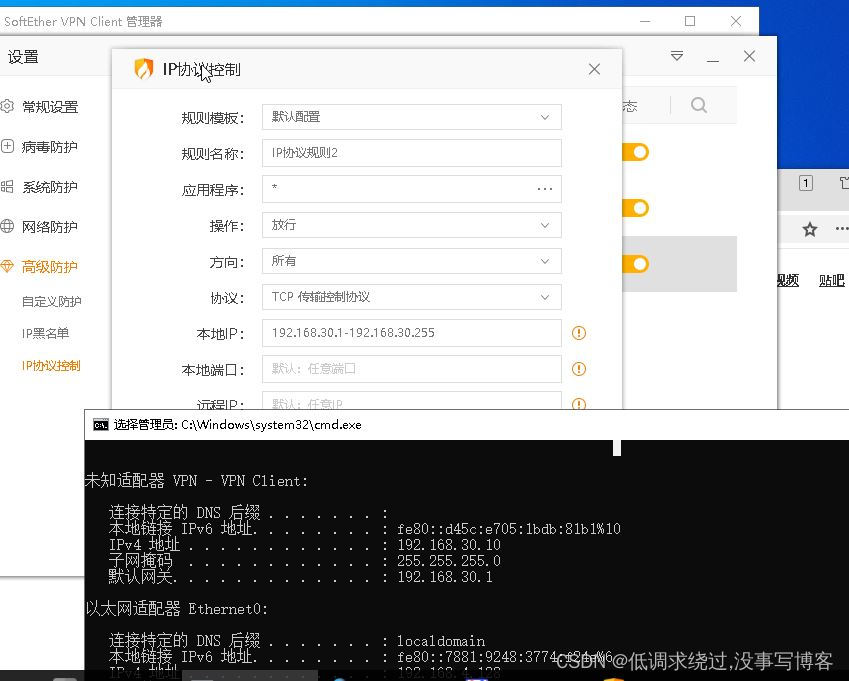Viewport: 849px width, 681px height.
Task: Click the browser favorites star icon
Action: pyautogui.click(x=810, y=230)
